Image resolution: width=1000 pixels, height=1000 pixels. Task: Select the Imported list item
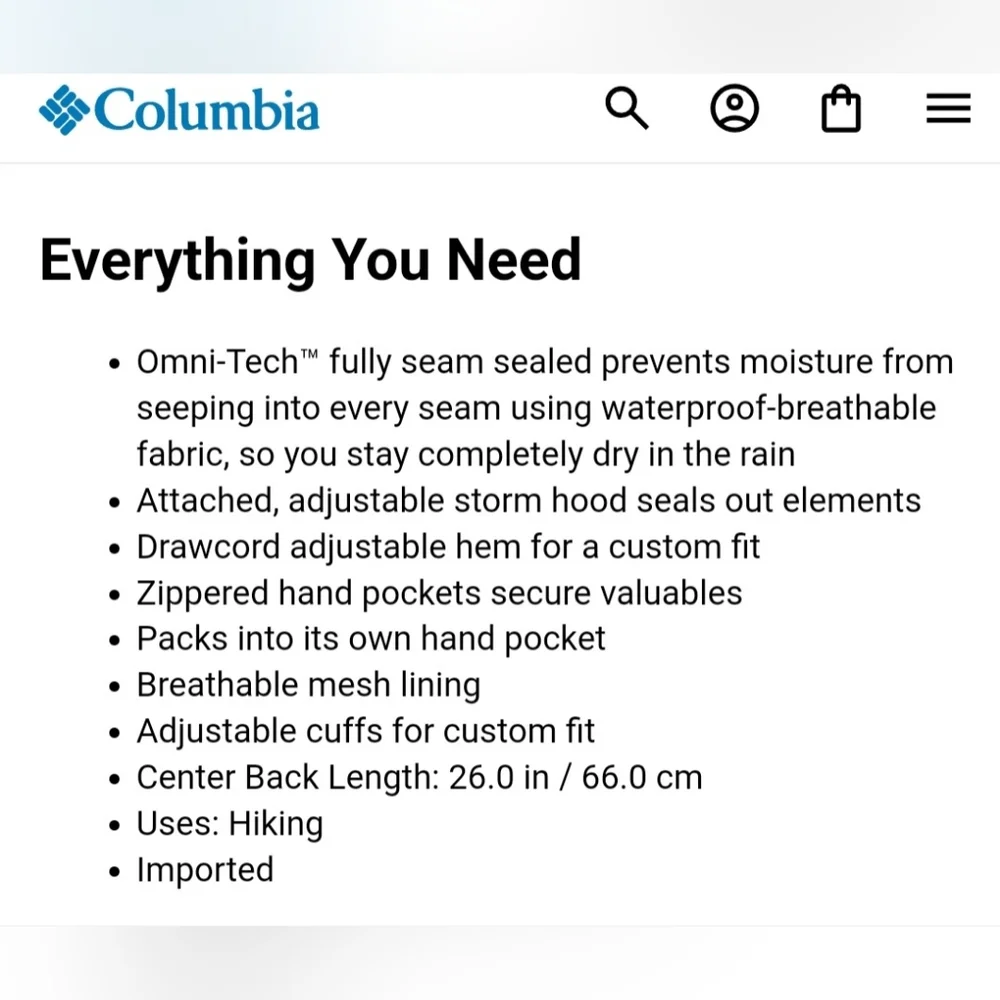(x=204, y=870)
